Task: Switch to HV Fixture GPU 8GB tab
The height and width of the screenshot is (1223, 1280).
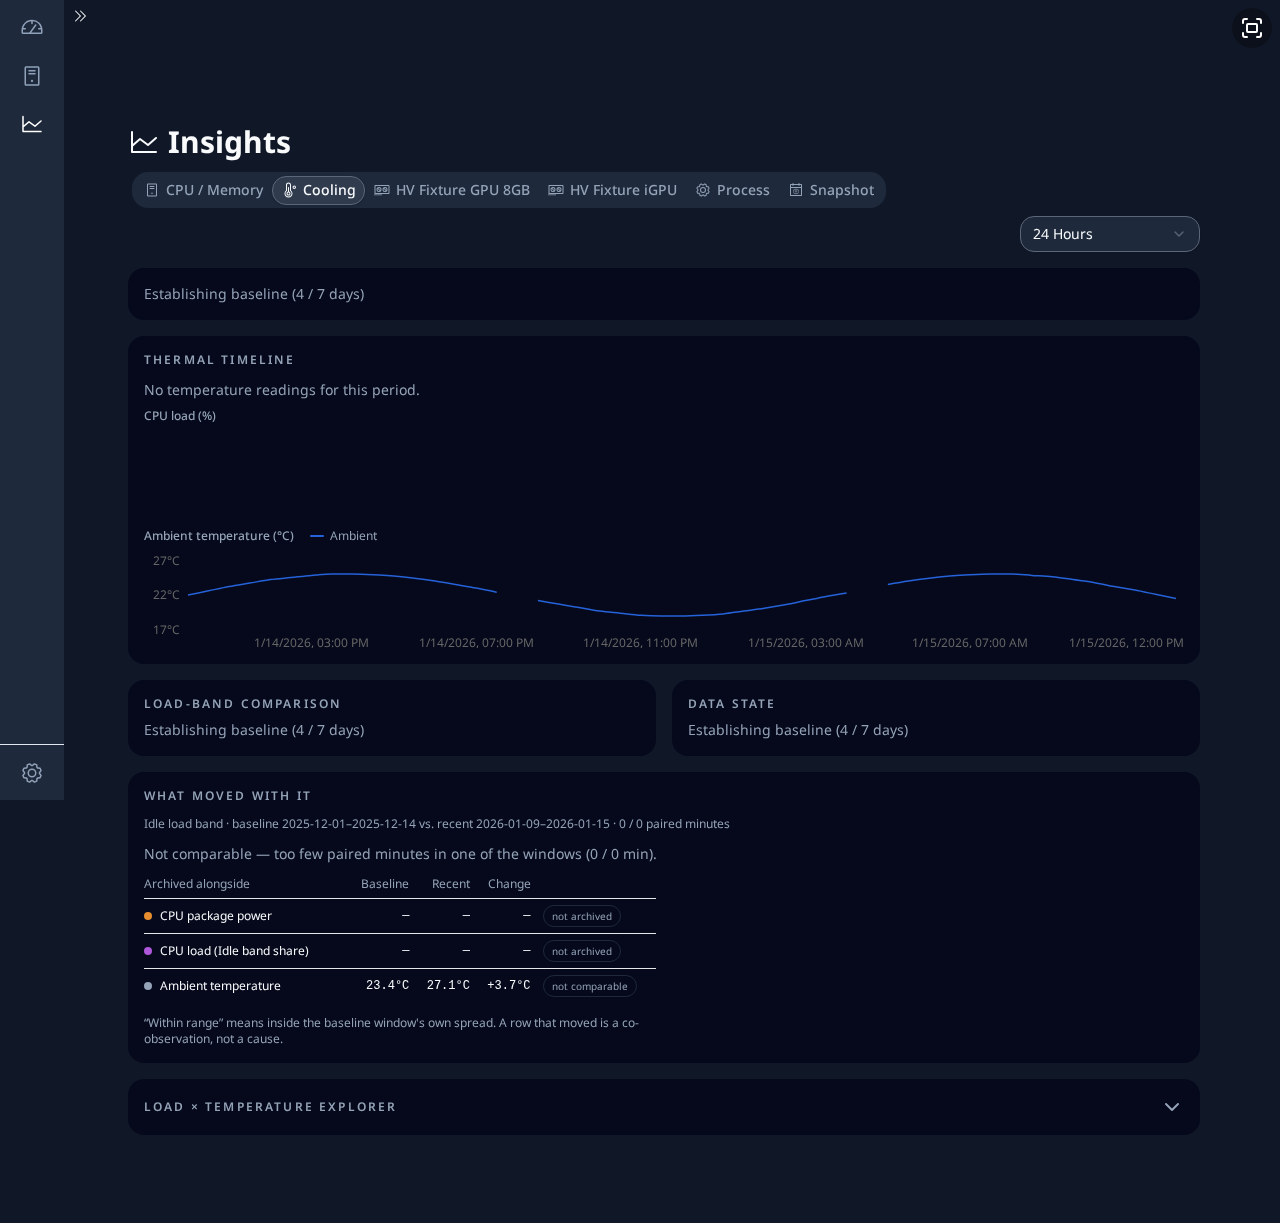Action: click(452, 190)
